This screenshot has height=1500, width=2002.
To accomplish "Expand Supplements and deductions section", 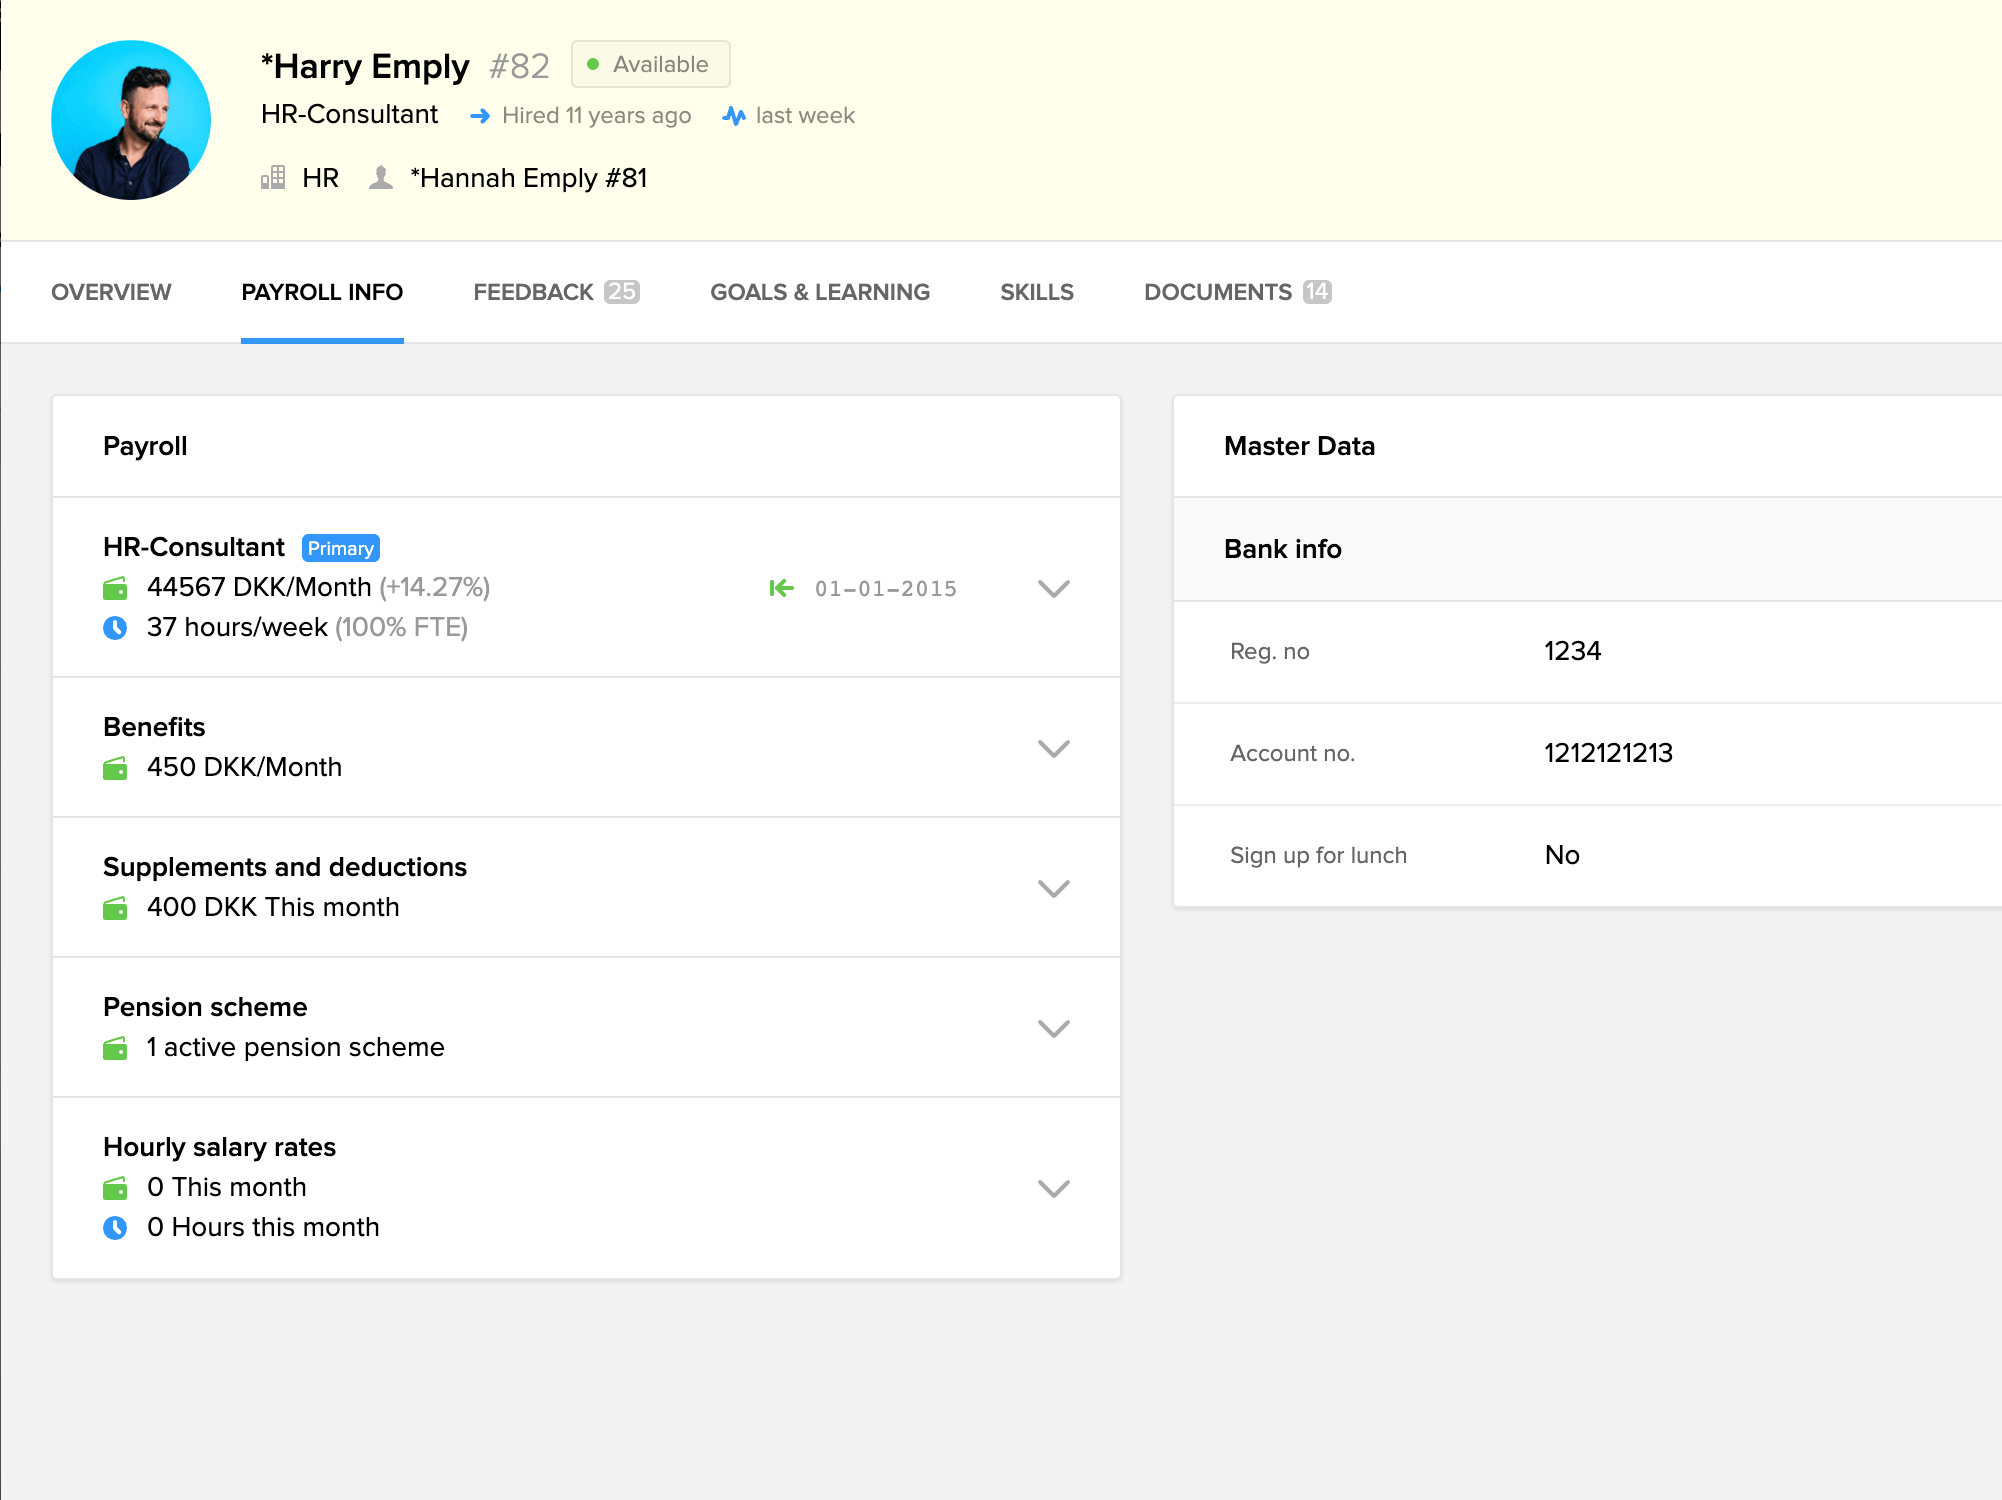I will pos(1053,888).
